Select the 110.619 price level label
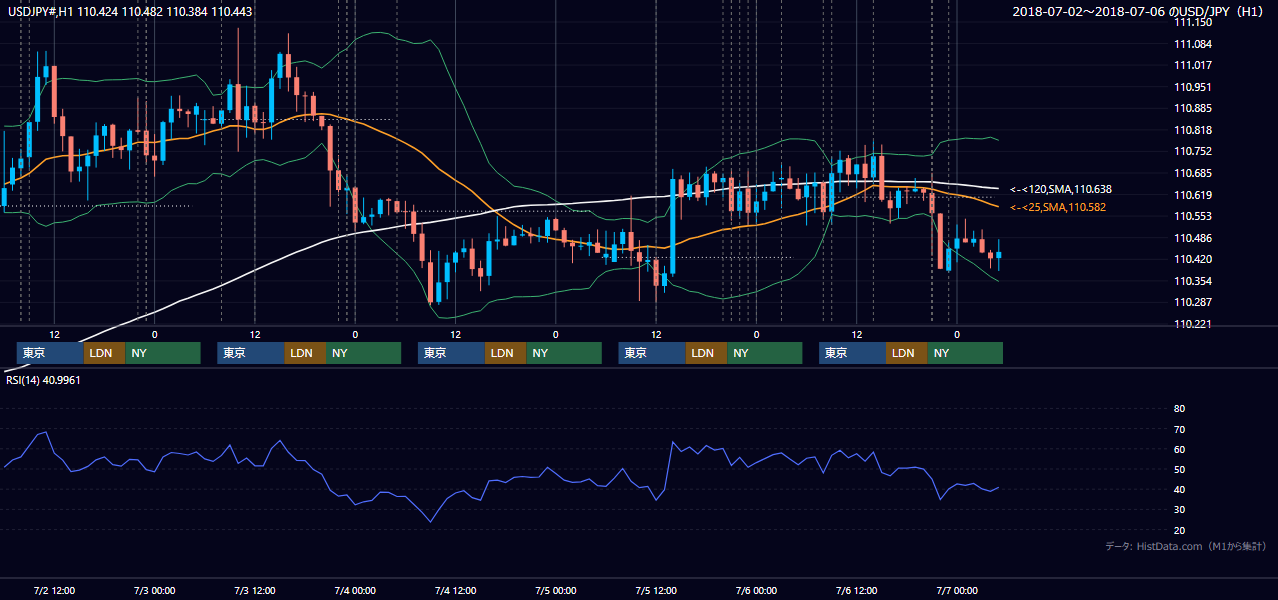The image size is (1278, 600). (1192, 195)
